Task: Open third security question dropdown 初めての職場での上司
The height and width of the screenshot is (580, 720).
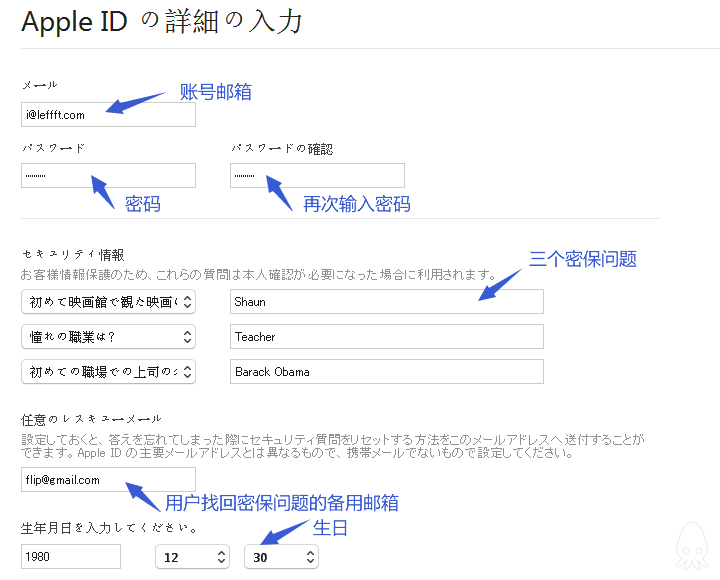Action: (108, 372)
